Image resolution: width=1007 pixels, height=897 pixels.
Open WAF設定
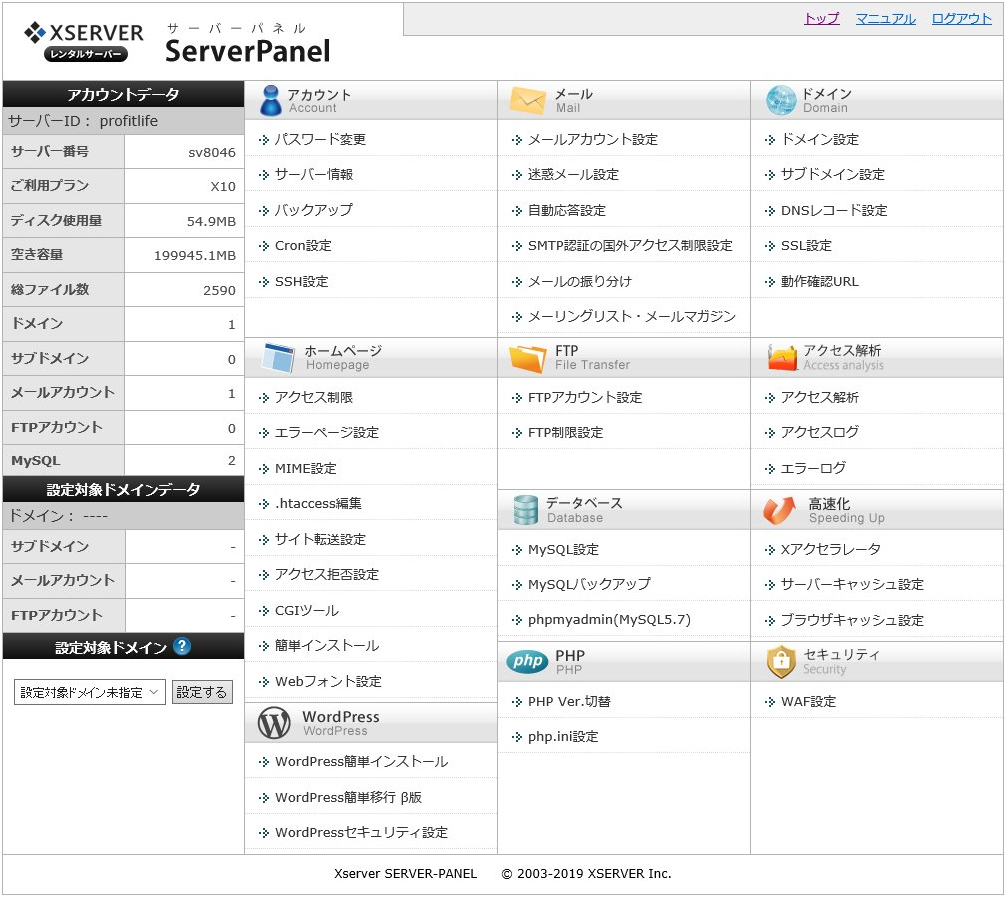(808, 702)
